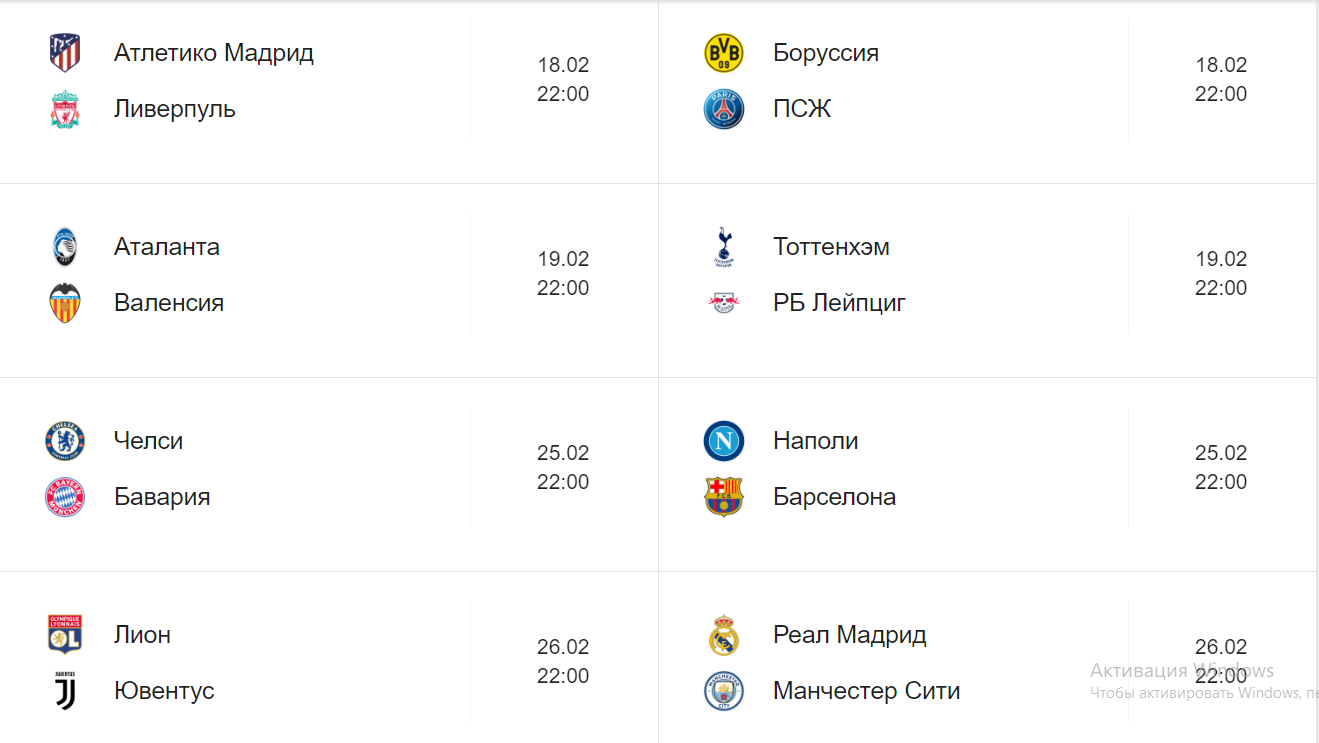Click the Атлетико Мадрид match time 18.02 22:00
The width and height of the screenshot is (1319, 743).
563,80
